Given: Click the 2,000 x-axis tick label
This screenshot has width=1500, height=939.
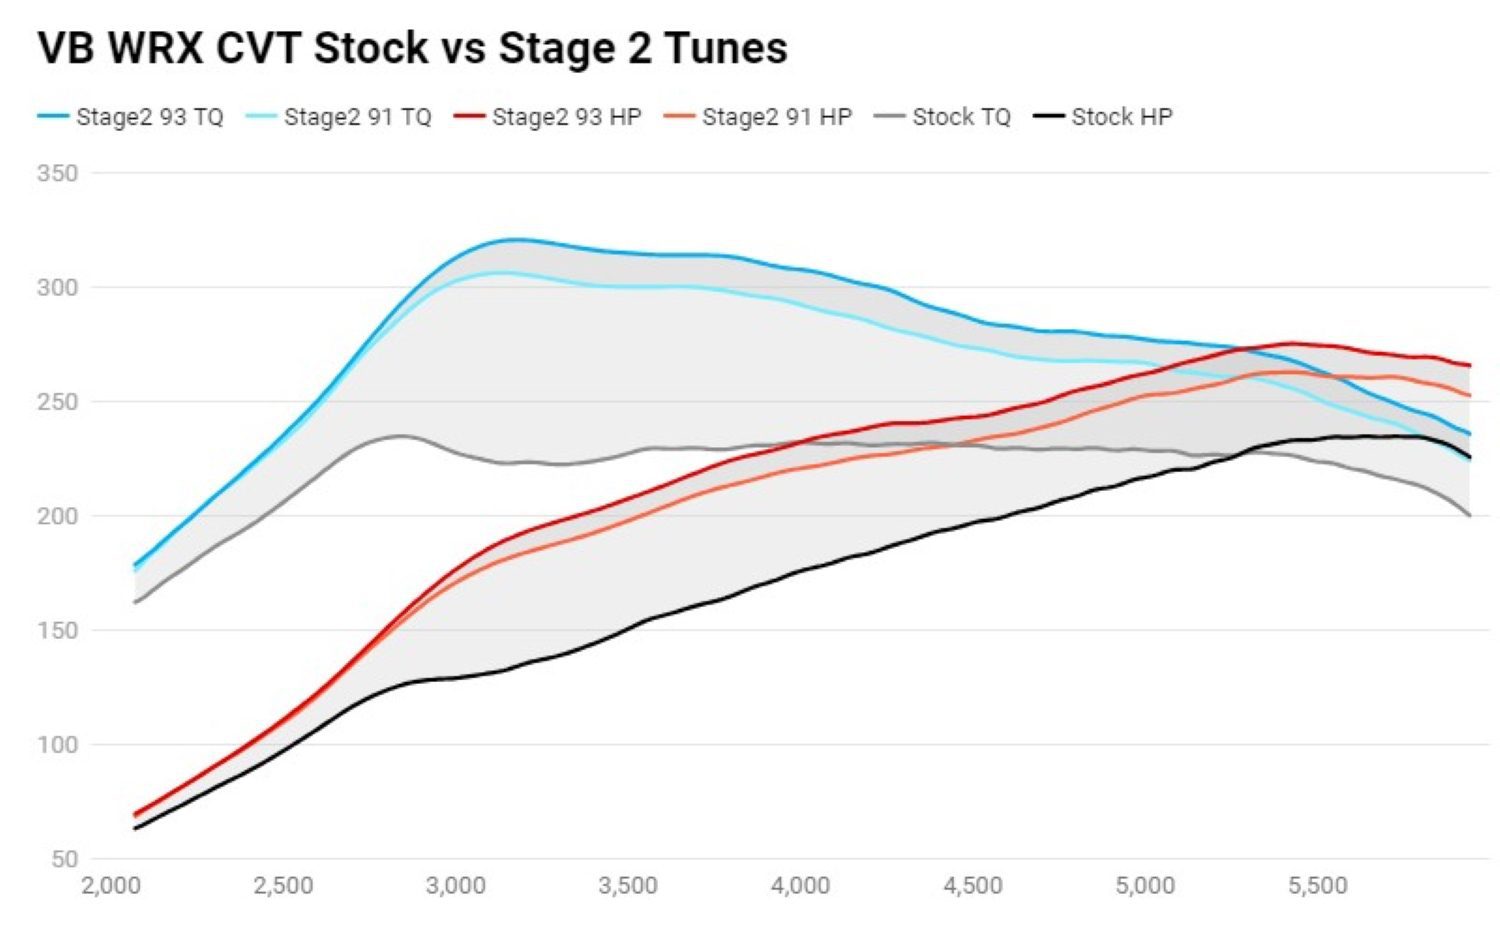Looking at the screenshot, I should pyautogui.click(x=110, y=886).
